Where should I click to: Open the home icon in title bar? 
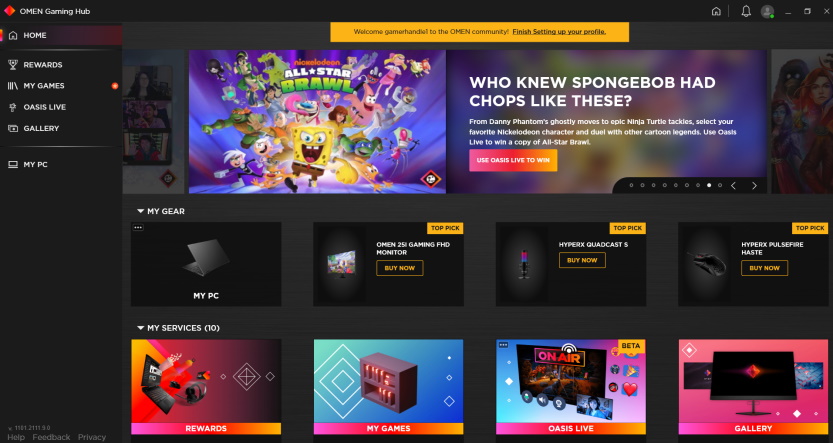pos(716,11)
